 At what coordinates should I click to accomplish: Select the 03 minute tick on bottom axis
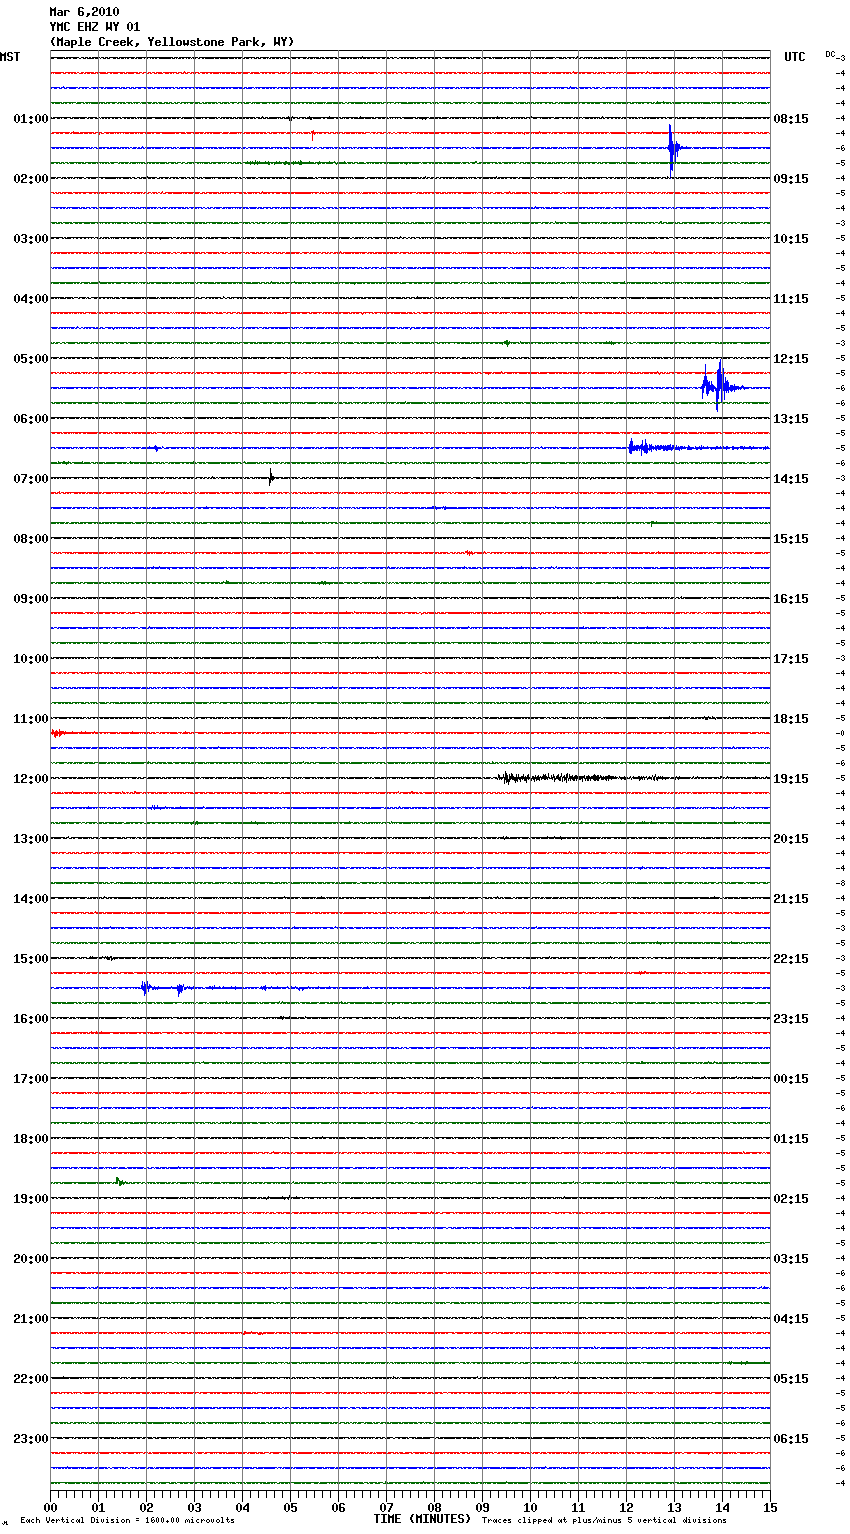click(x=194, y=1507)
